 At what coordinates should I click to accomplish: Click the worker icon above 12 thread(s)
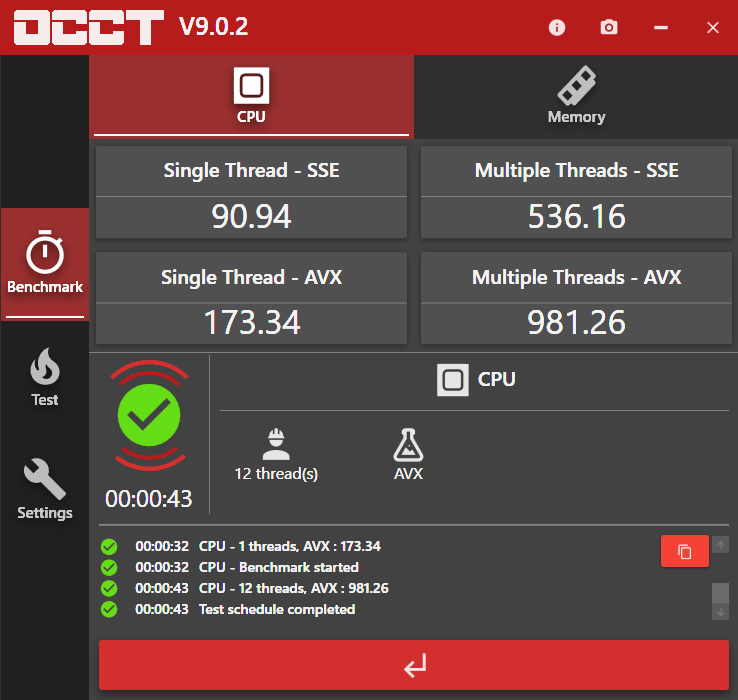click(276, 444)
